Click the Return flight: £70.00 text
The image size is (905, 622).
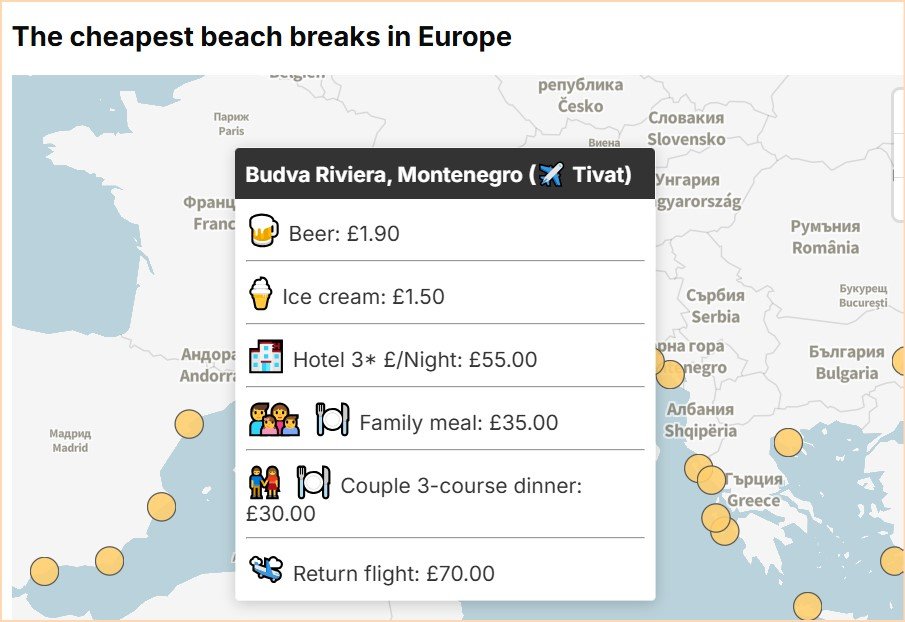pyautogui.click(x=393, y=574)
